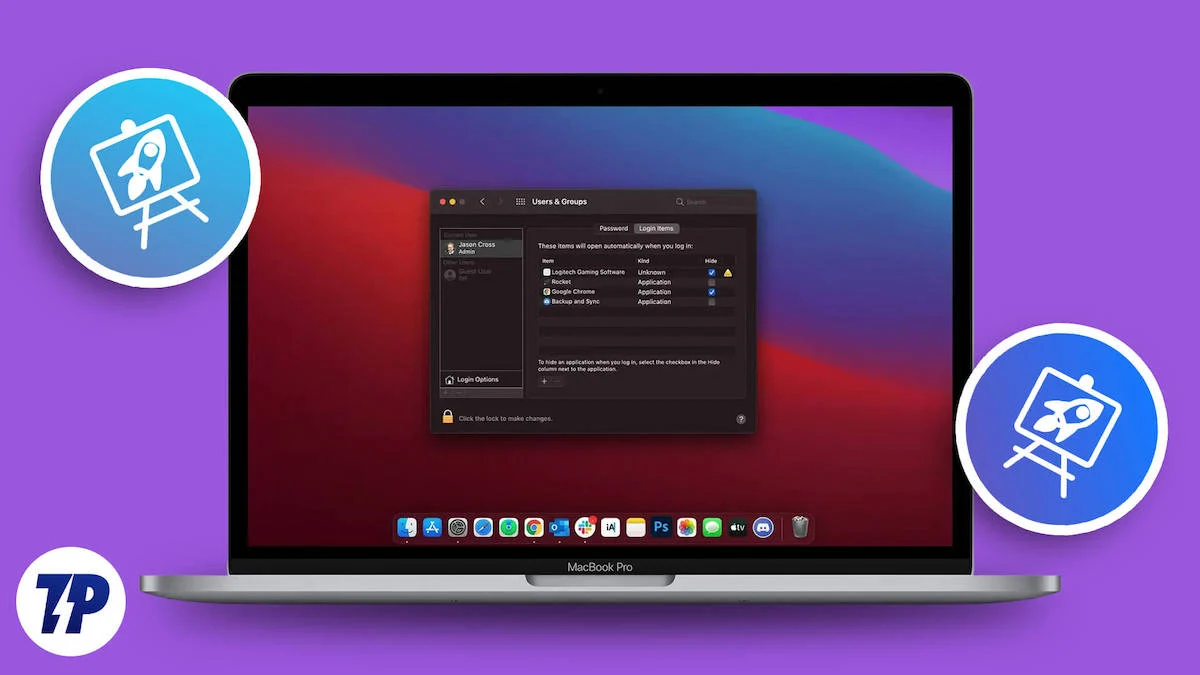Toggle Hide checkbox for Backup and Sync

(x=712, y=302)
